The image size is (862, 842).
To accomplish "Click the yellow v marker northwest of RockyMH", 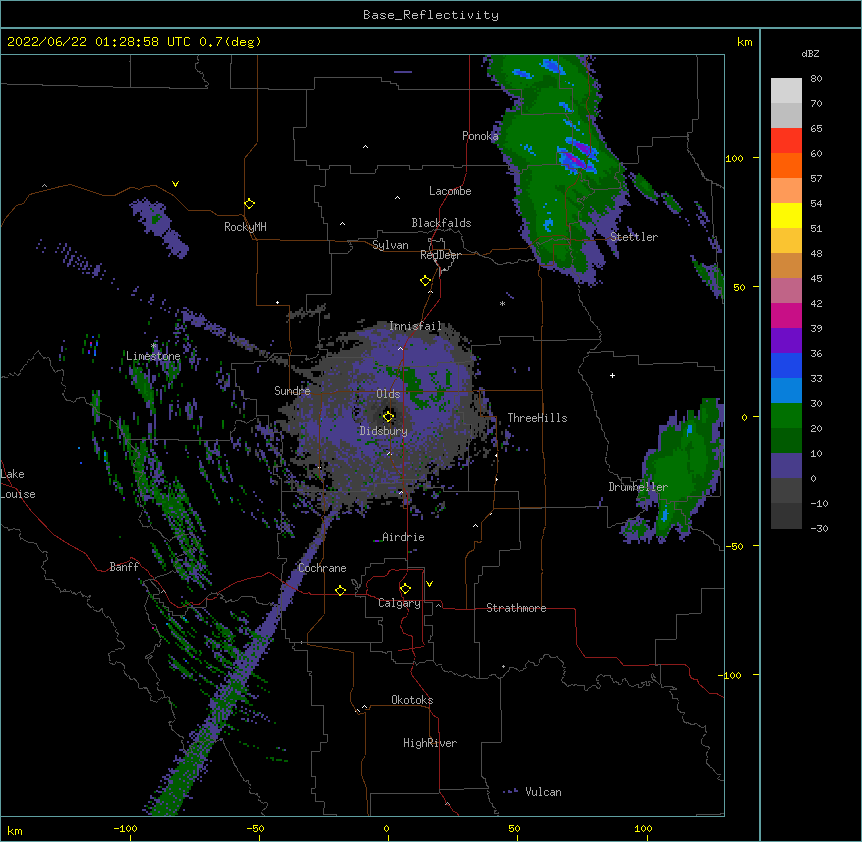I will click(175, 184).
